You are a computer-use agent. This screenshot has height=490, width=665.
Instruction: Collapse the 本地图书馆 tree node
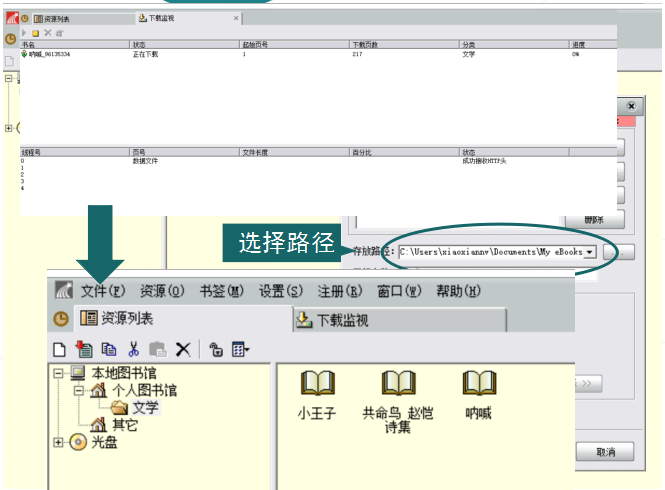click(x=59, y=373)
